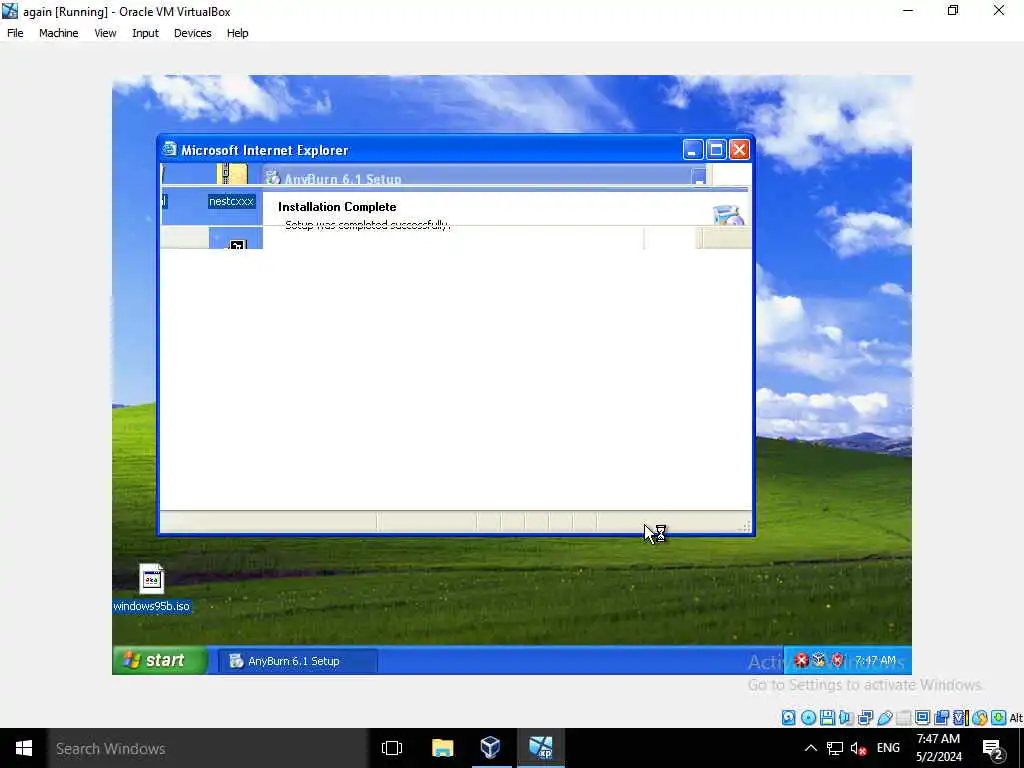Viewport: 1024px width, 768px height.
Task: Click the VirtualBox guest additions tray icon
Action: pos(819,660)
